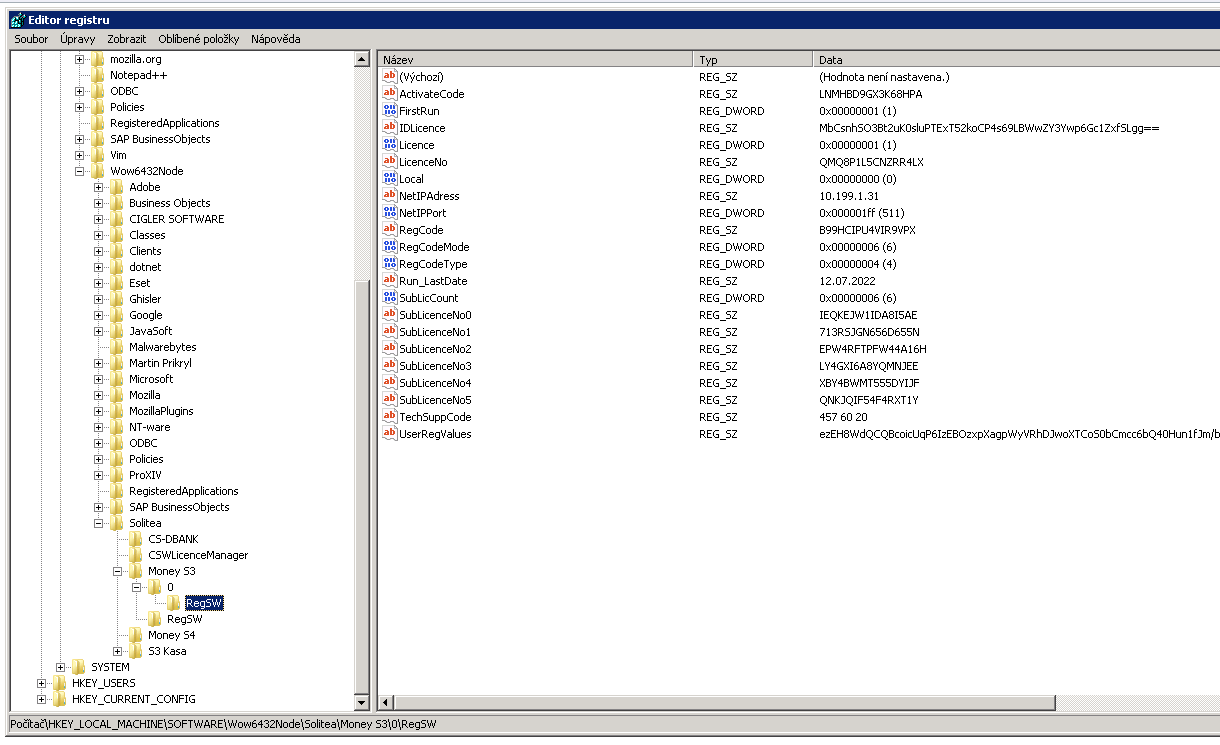Viewport: 1220px width, 745px height.
Task: Open the Soubor menu
Action: 31,39
